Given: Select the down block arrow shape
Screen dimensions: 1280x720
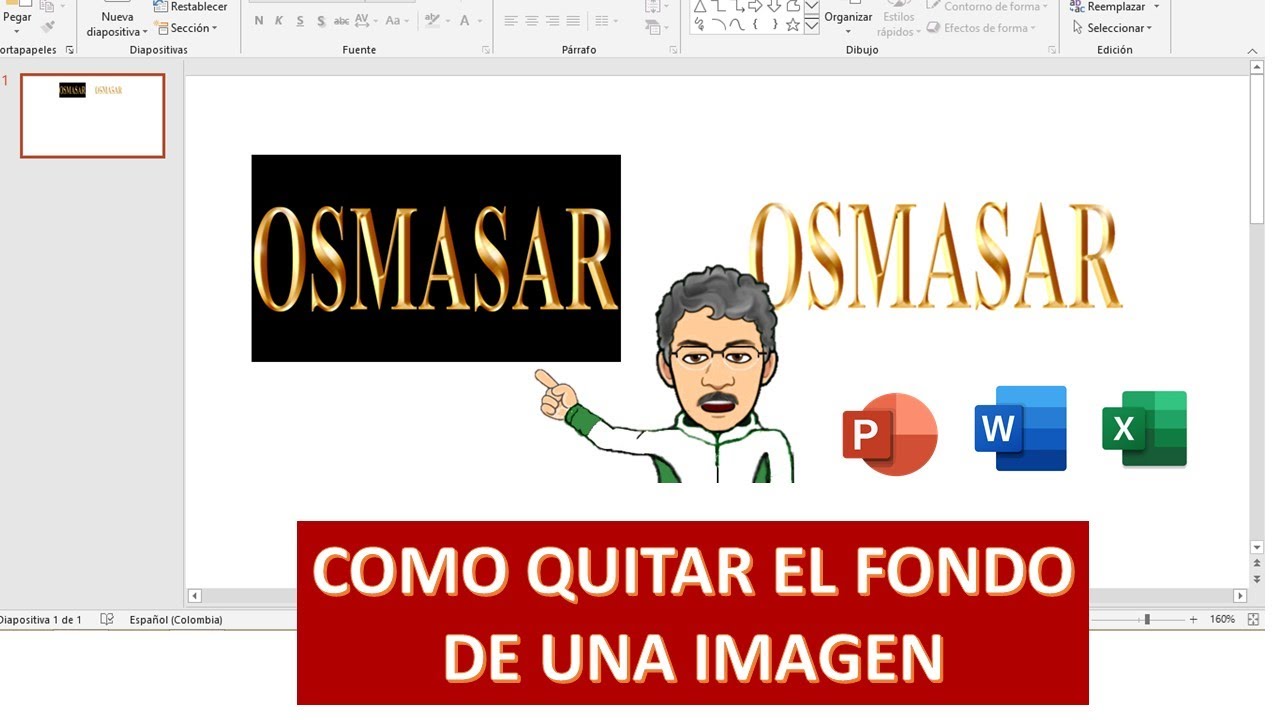Looking at the screenshot, I should (774, 7).
